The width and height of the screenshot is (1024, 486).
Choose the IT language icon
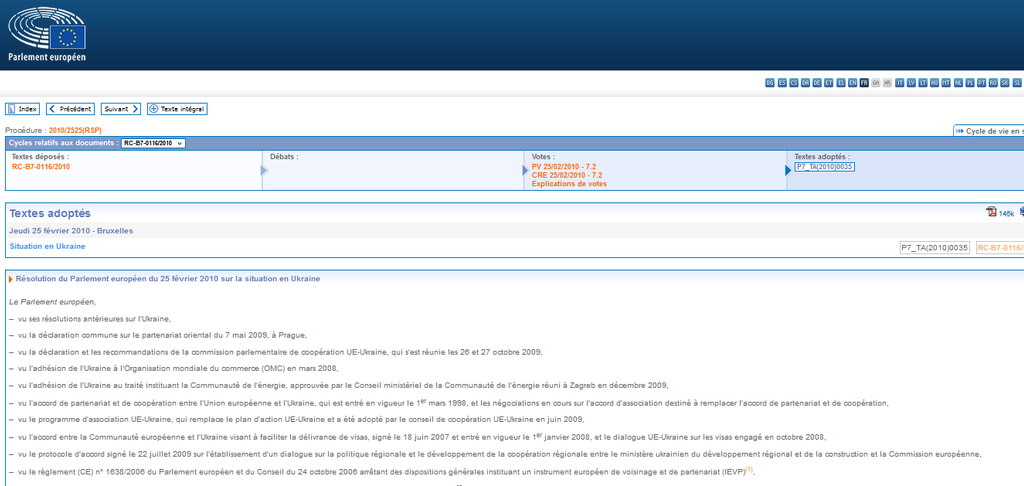pyautogui.click(x=899, y=82)
